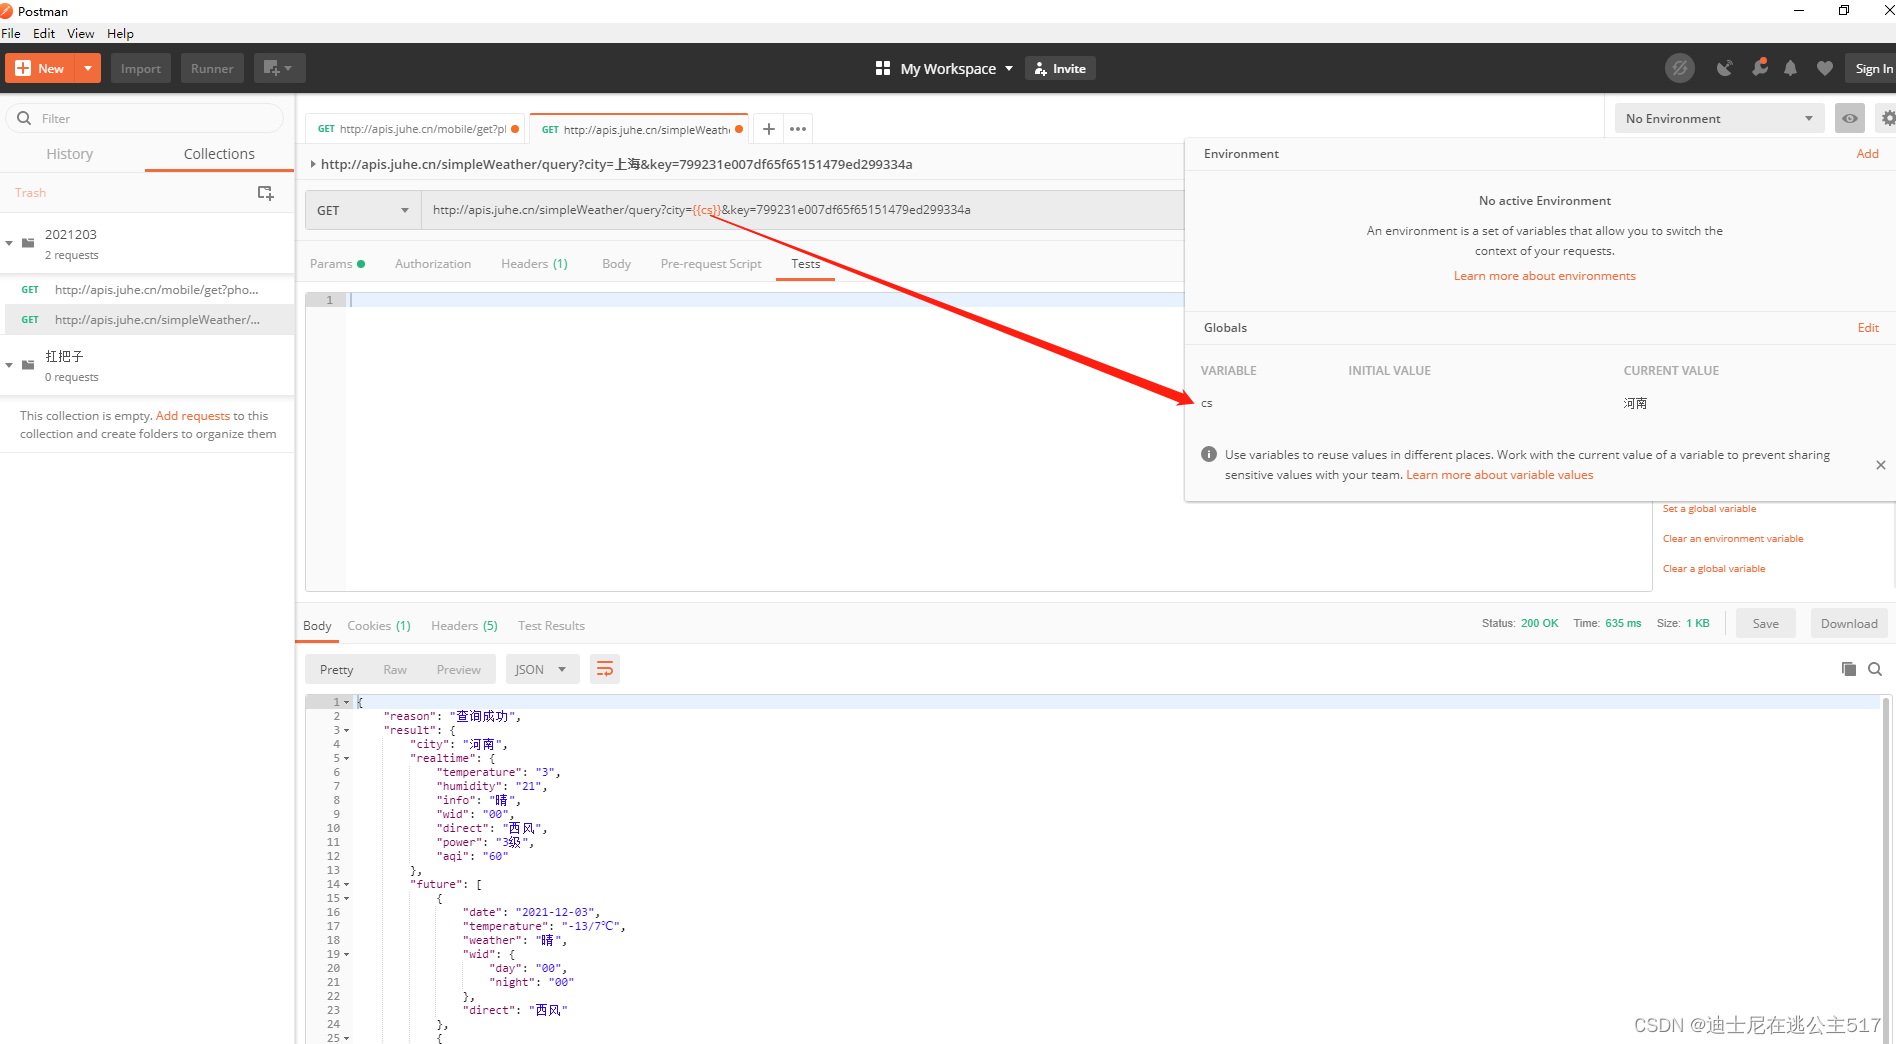Collapse the 2021203 collection
The image size is (1896, 1044).
click(9, 243)
